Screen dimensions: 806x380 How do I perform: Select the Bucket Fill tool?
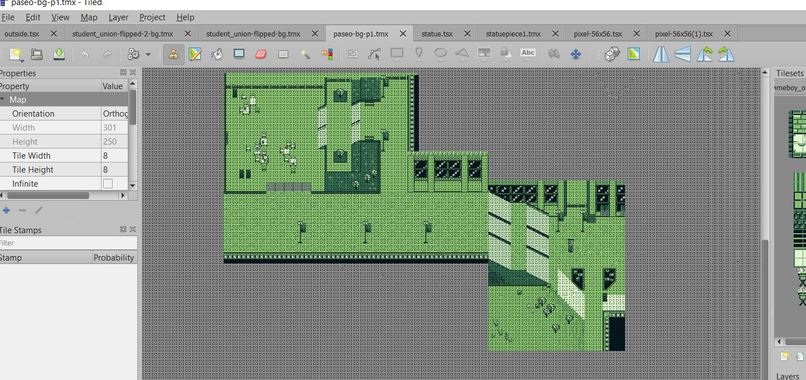coord(217,54)
